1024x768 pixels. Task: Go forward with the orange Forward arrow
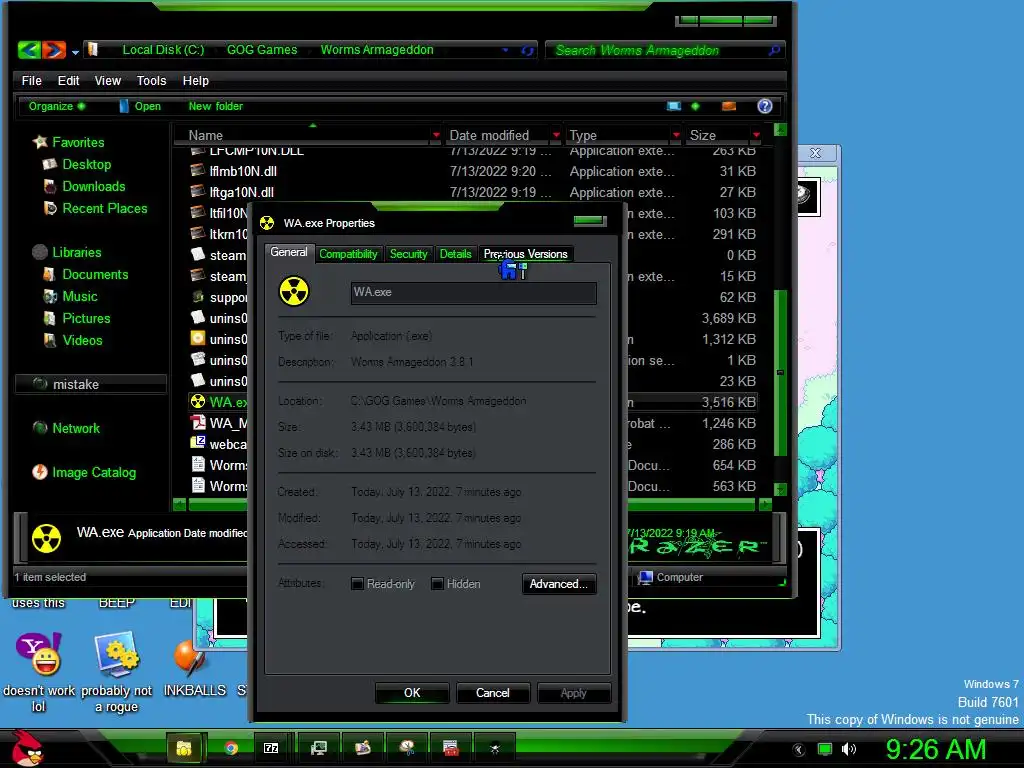pos(54,50)
